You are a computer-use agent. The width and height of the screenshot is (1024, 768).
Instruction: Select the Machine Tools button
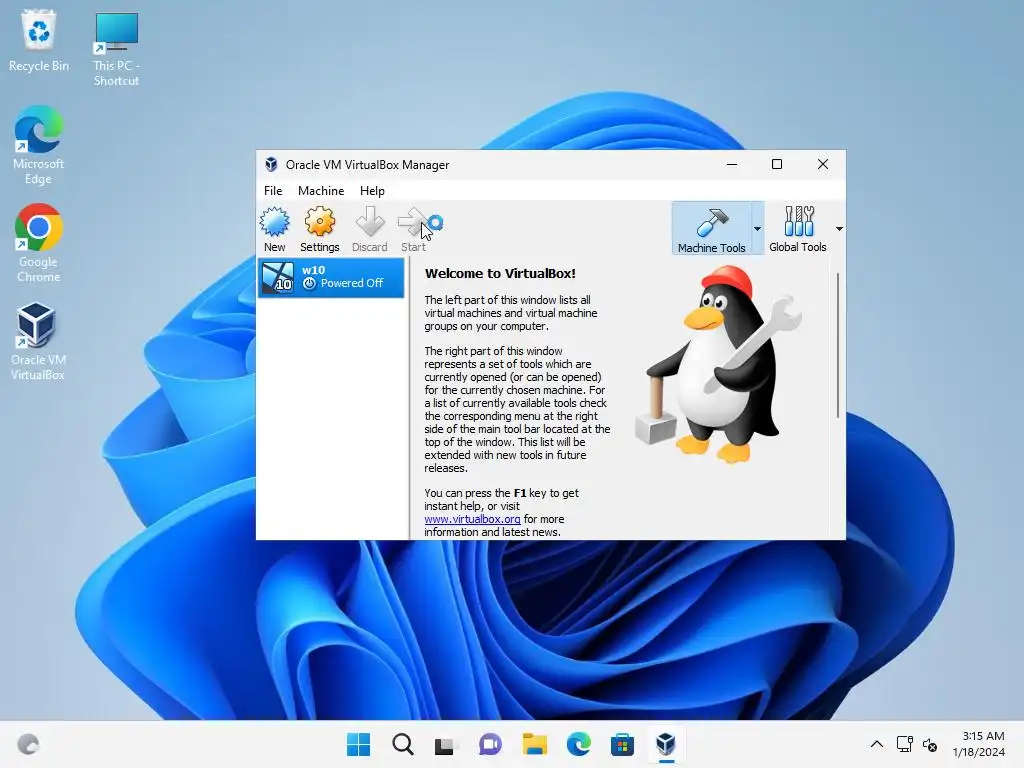click(711, 229)
